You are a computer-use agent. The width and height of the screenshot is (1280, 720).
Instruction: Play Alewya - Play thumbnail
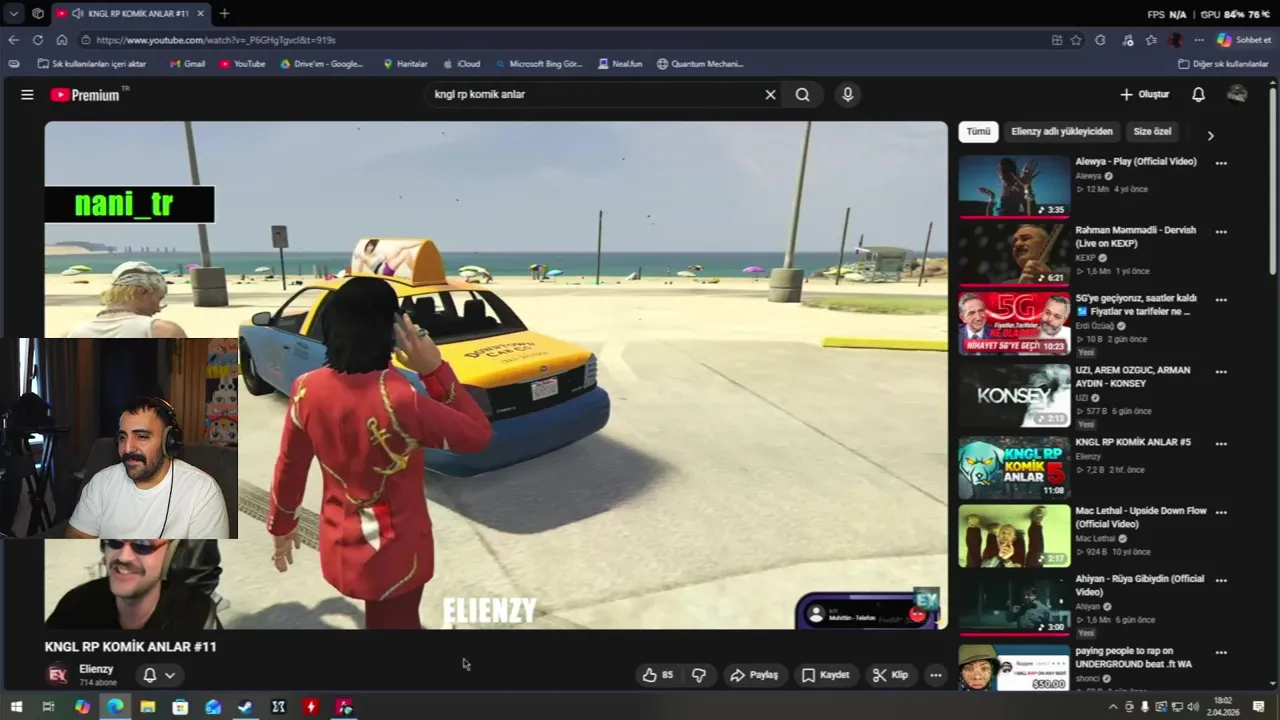click(1014, 185)
